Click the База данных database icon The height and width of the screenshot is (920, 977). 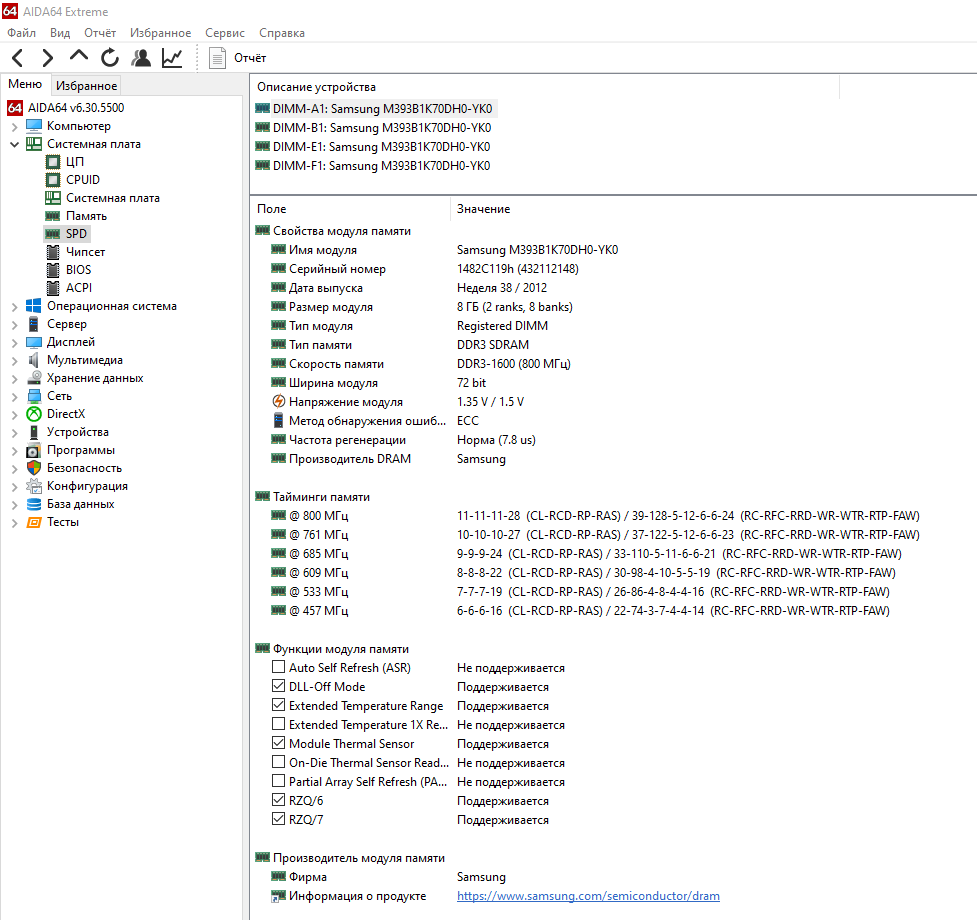[x=34, y=504]
